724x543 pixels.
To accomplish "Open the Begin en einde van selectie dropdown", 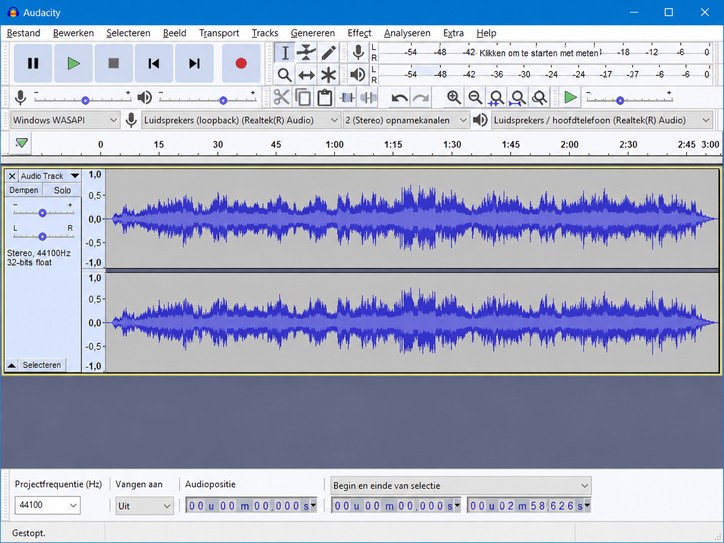I will (461, 486).
